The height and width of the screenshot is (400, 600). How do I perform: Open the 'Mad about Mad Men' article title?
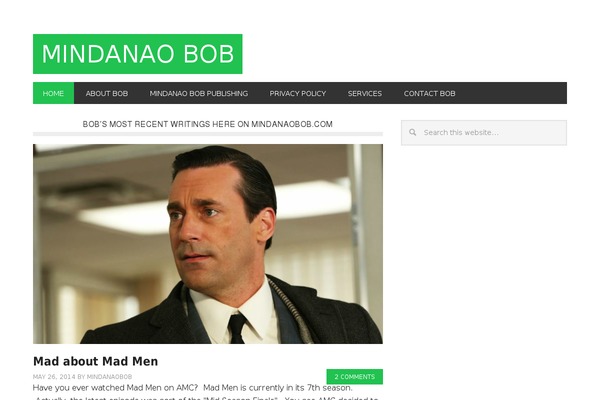(95, 361)
